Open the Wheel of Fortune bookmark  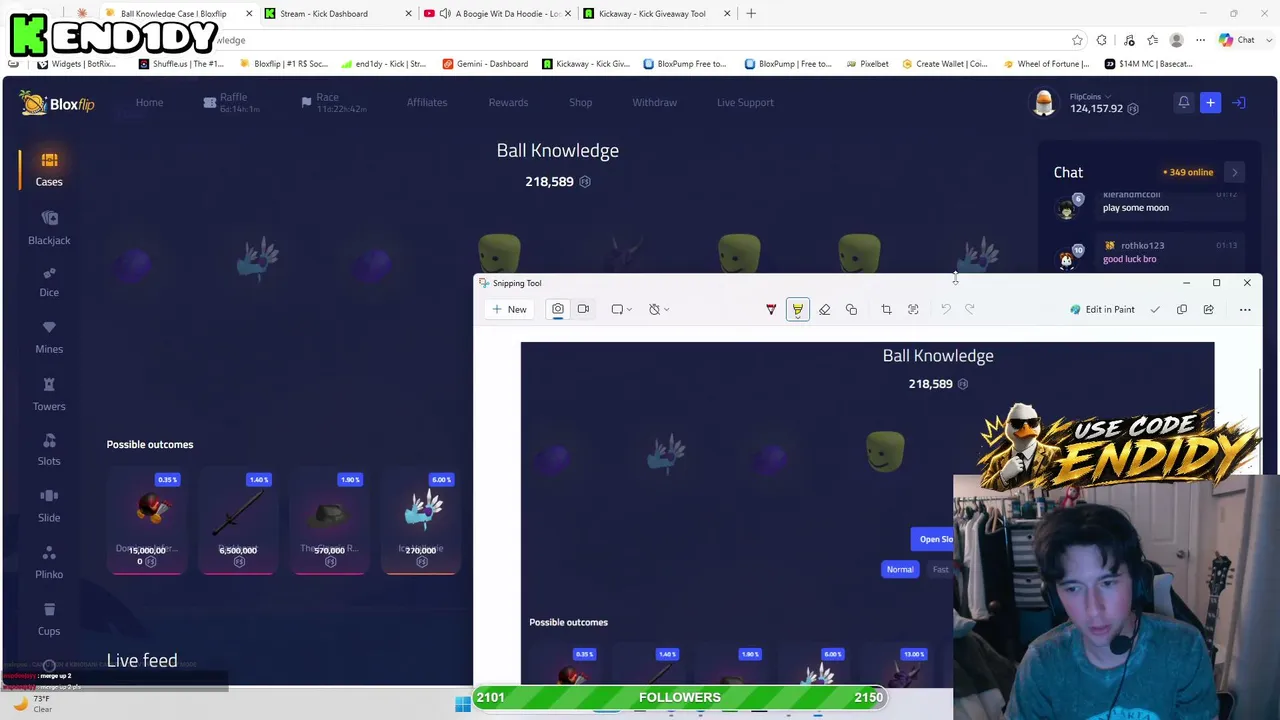tap(1045, 64)
